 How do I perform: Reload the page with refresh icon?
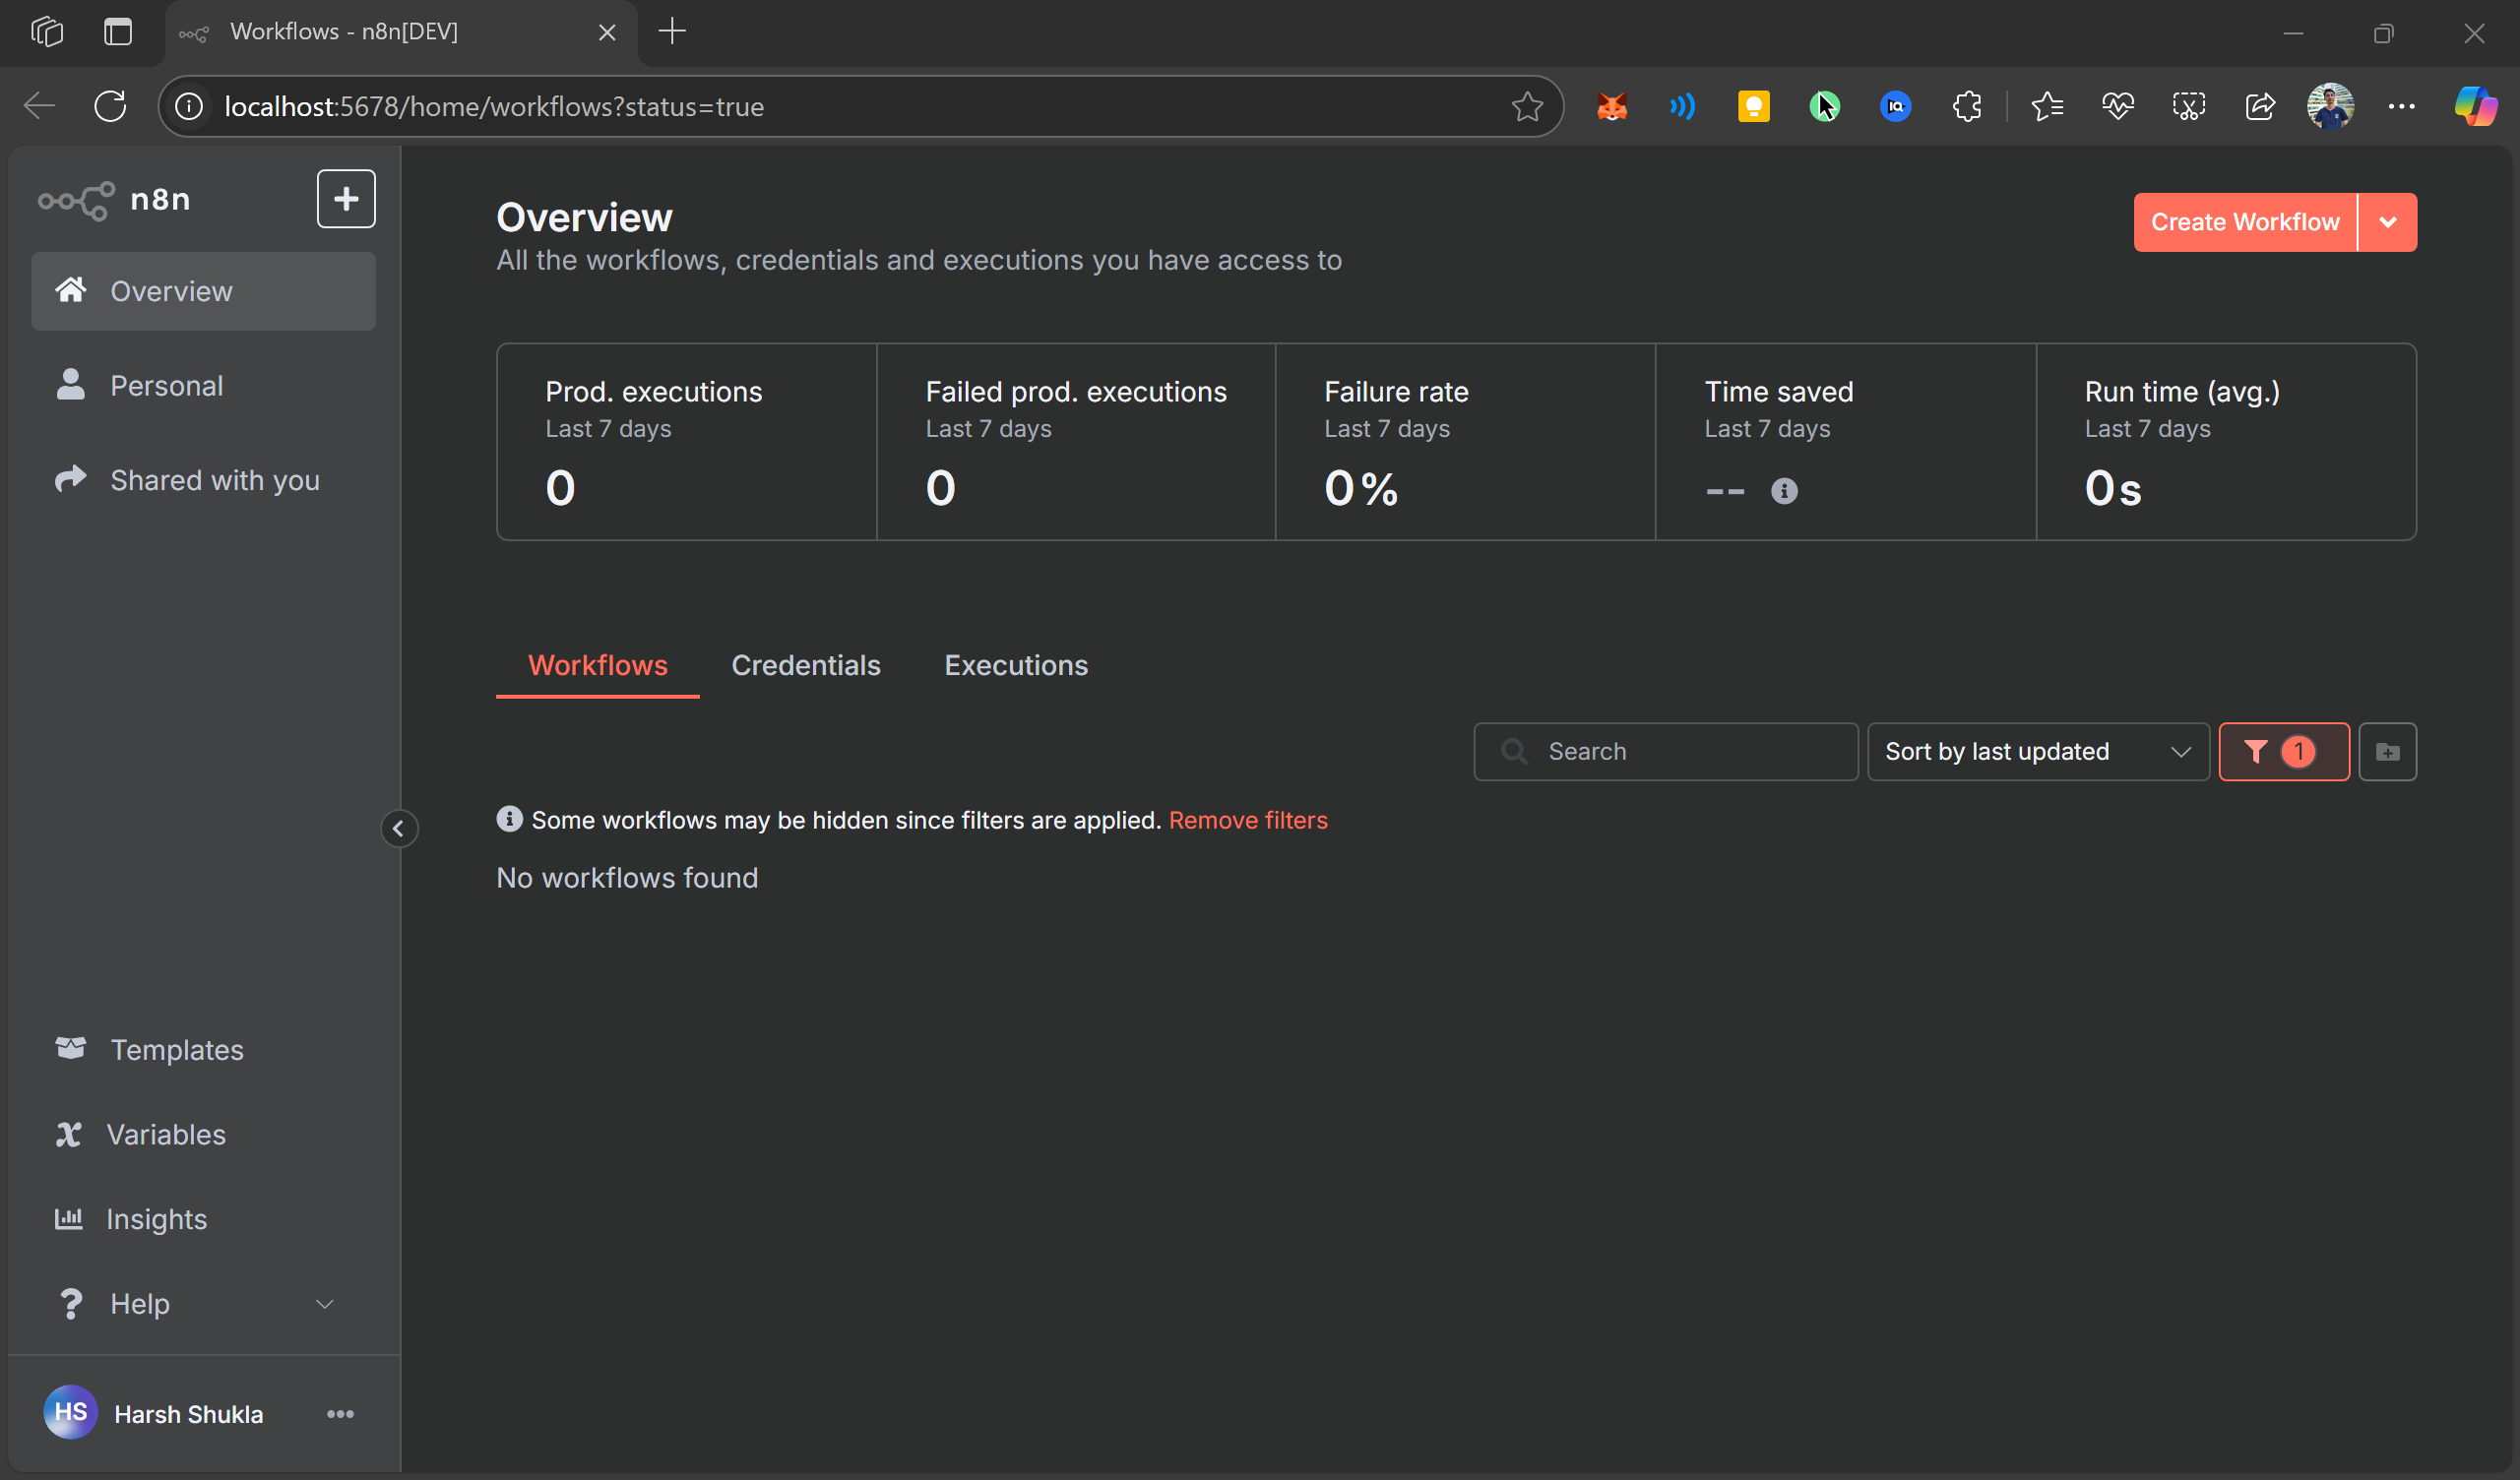click(x=110, y=106)
